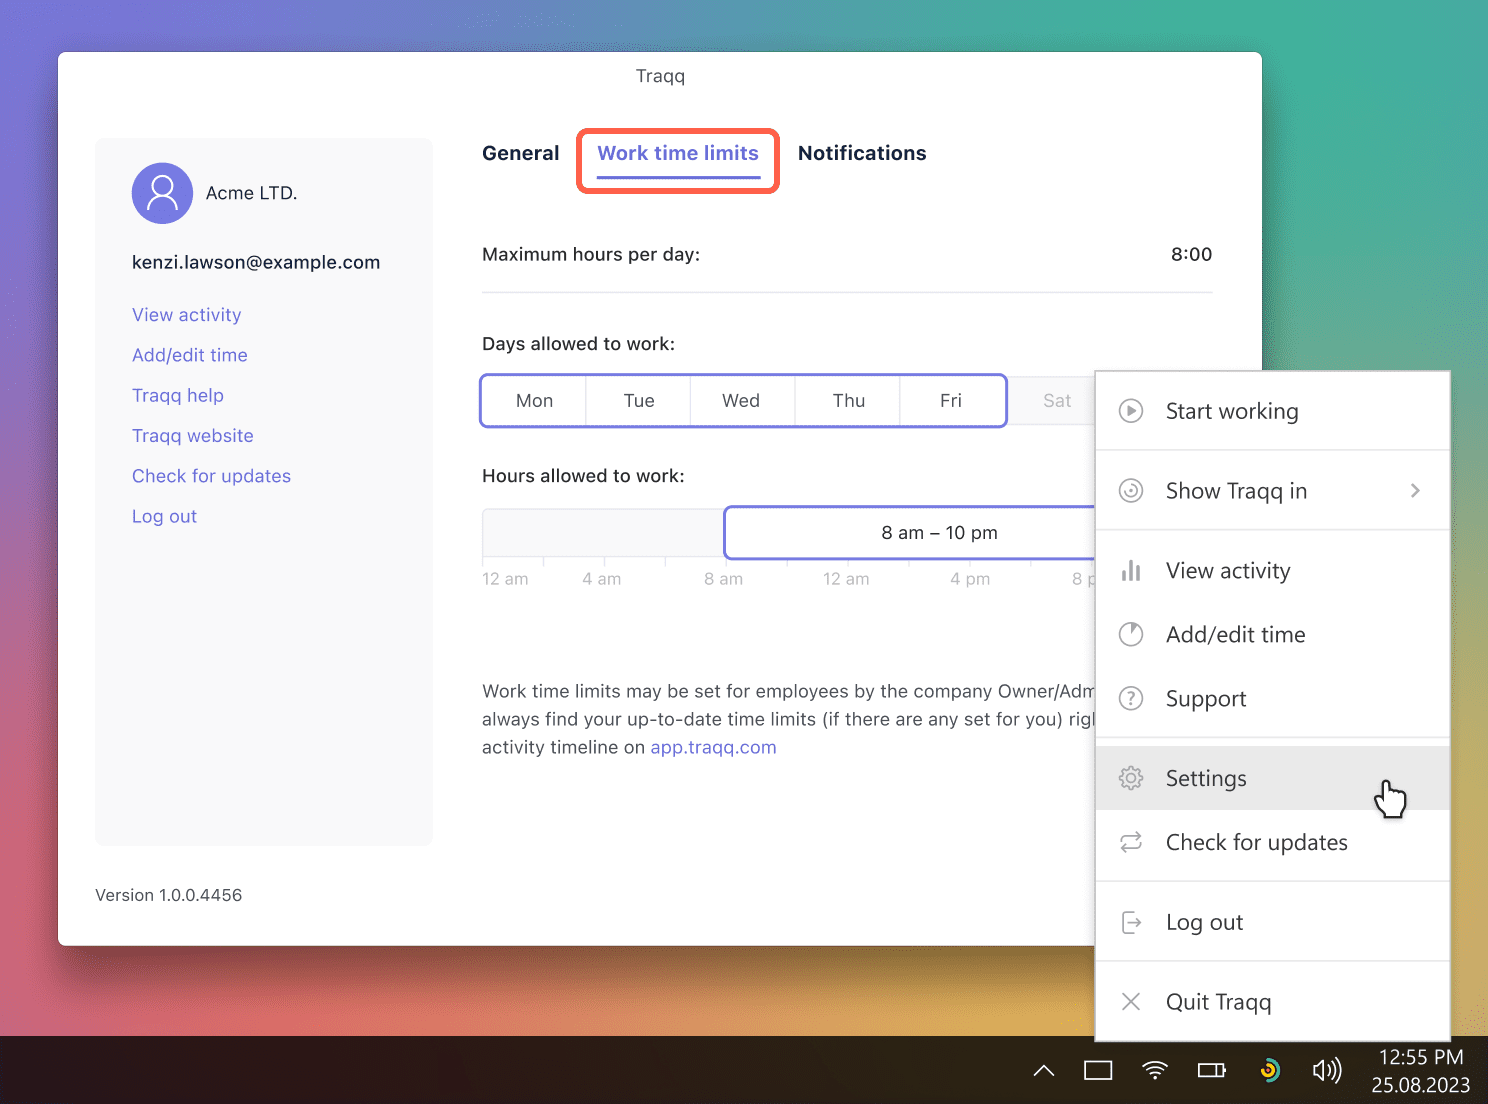This screenshot has width=1488, height=1104.
Task: Click the battery icon in system tray
Action: point(1212,1071)
